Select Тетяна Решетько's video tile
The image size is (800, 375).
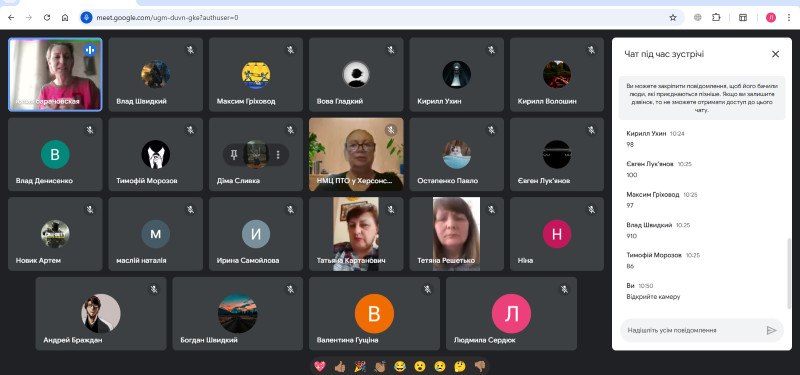(x=457, y=234)
